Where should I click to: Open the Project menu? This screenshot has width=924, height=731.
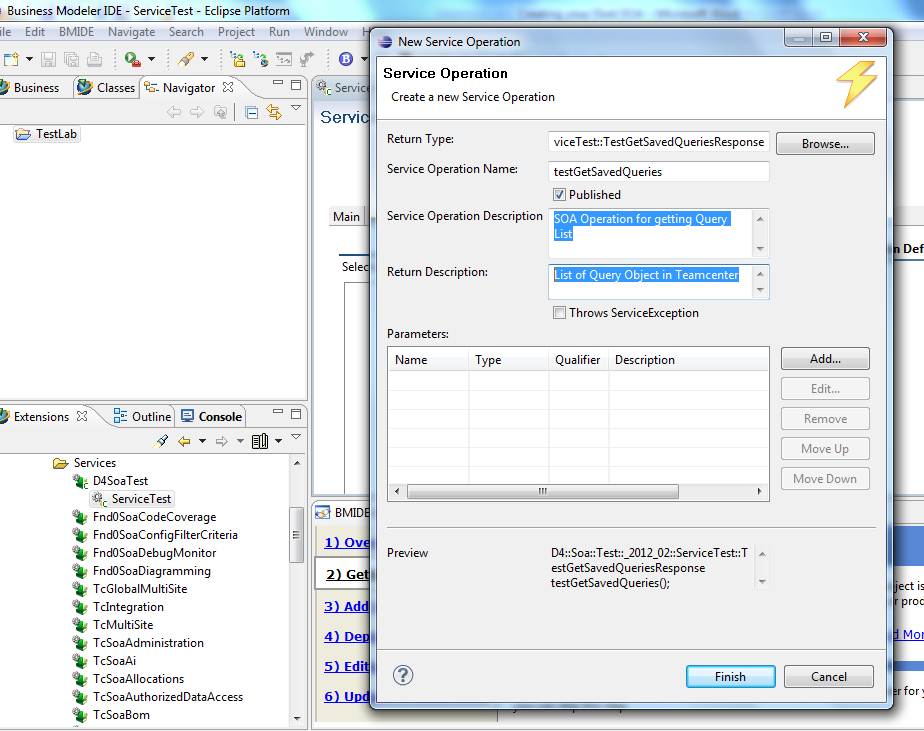pyautogui.click(x=236, y=32)
